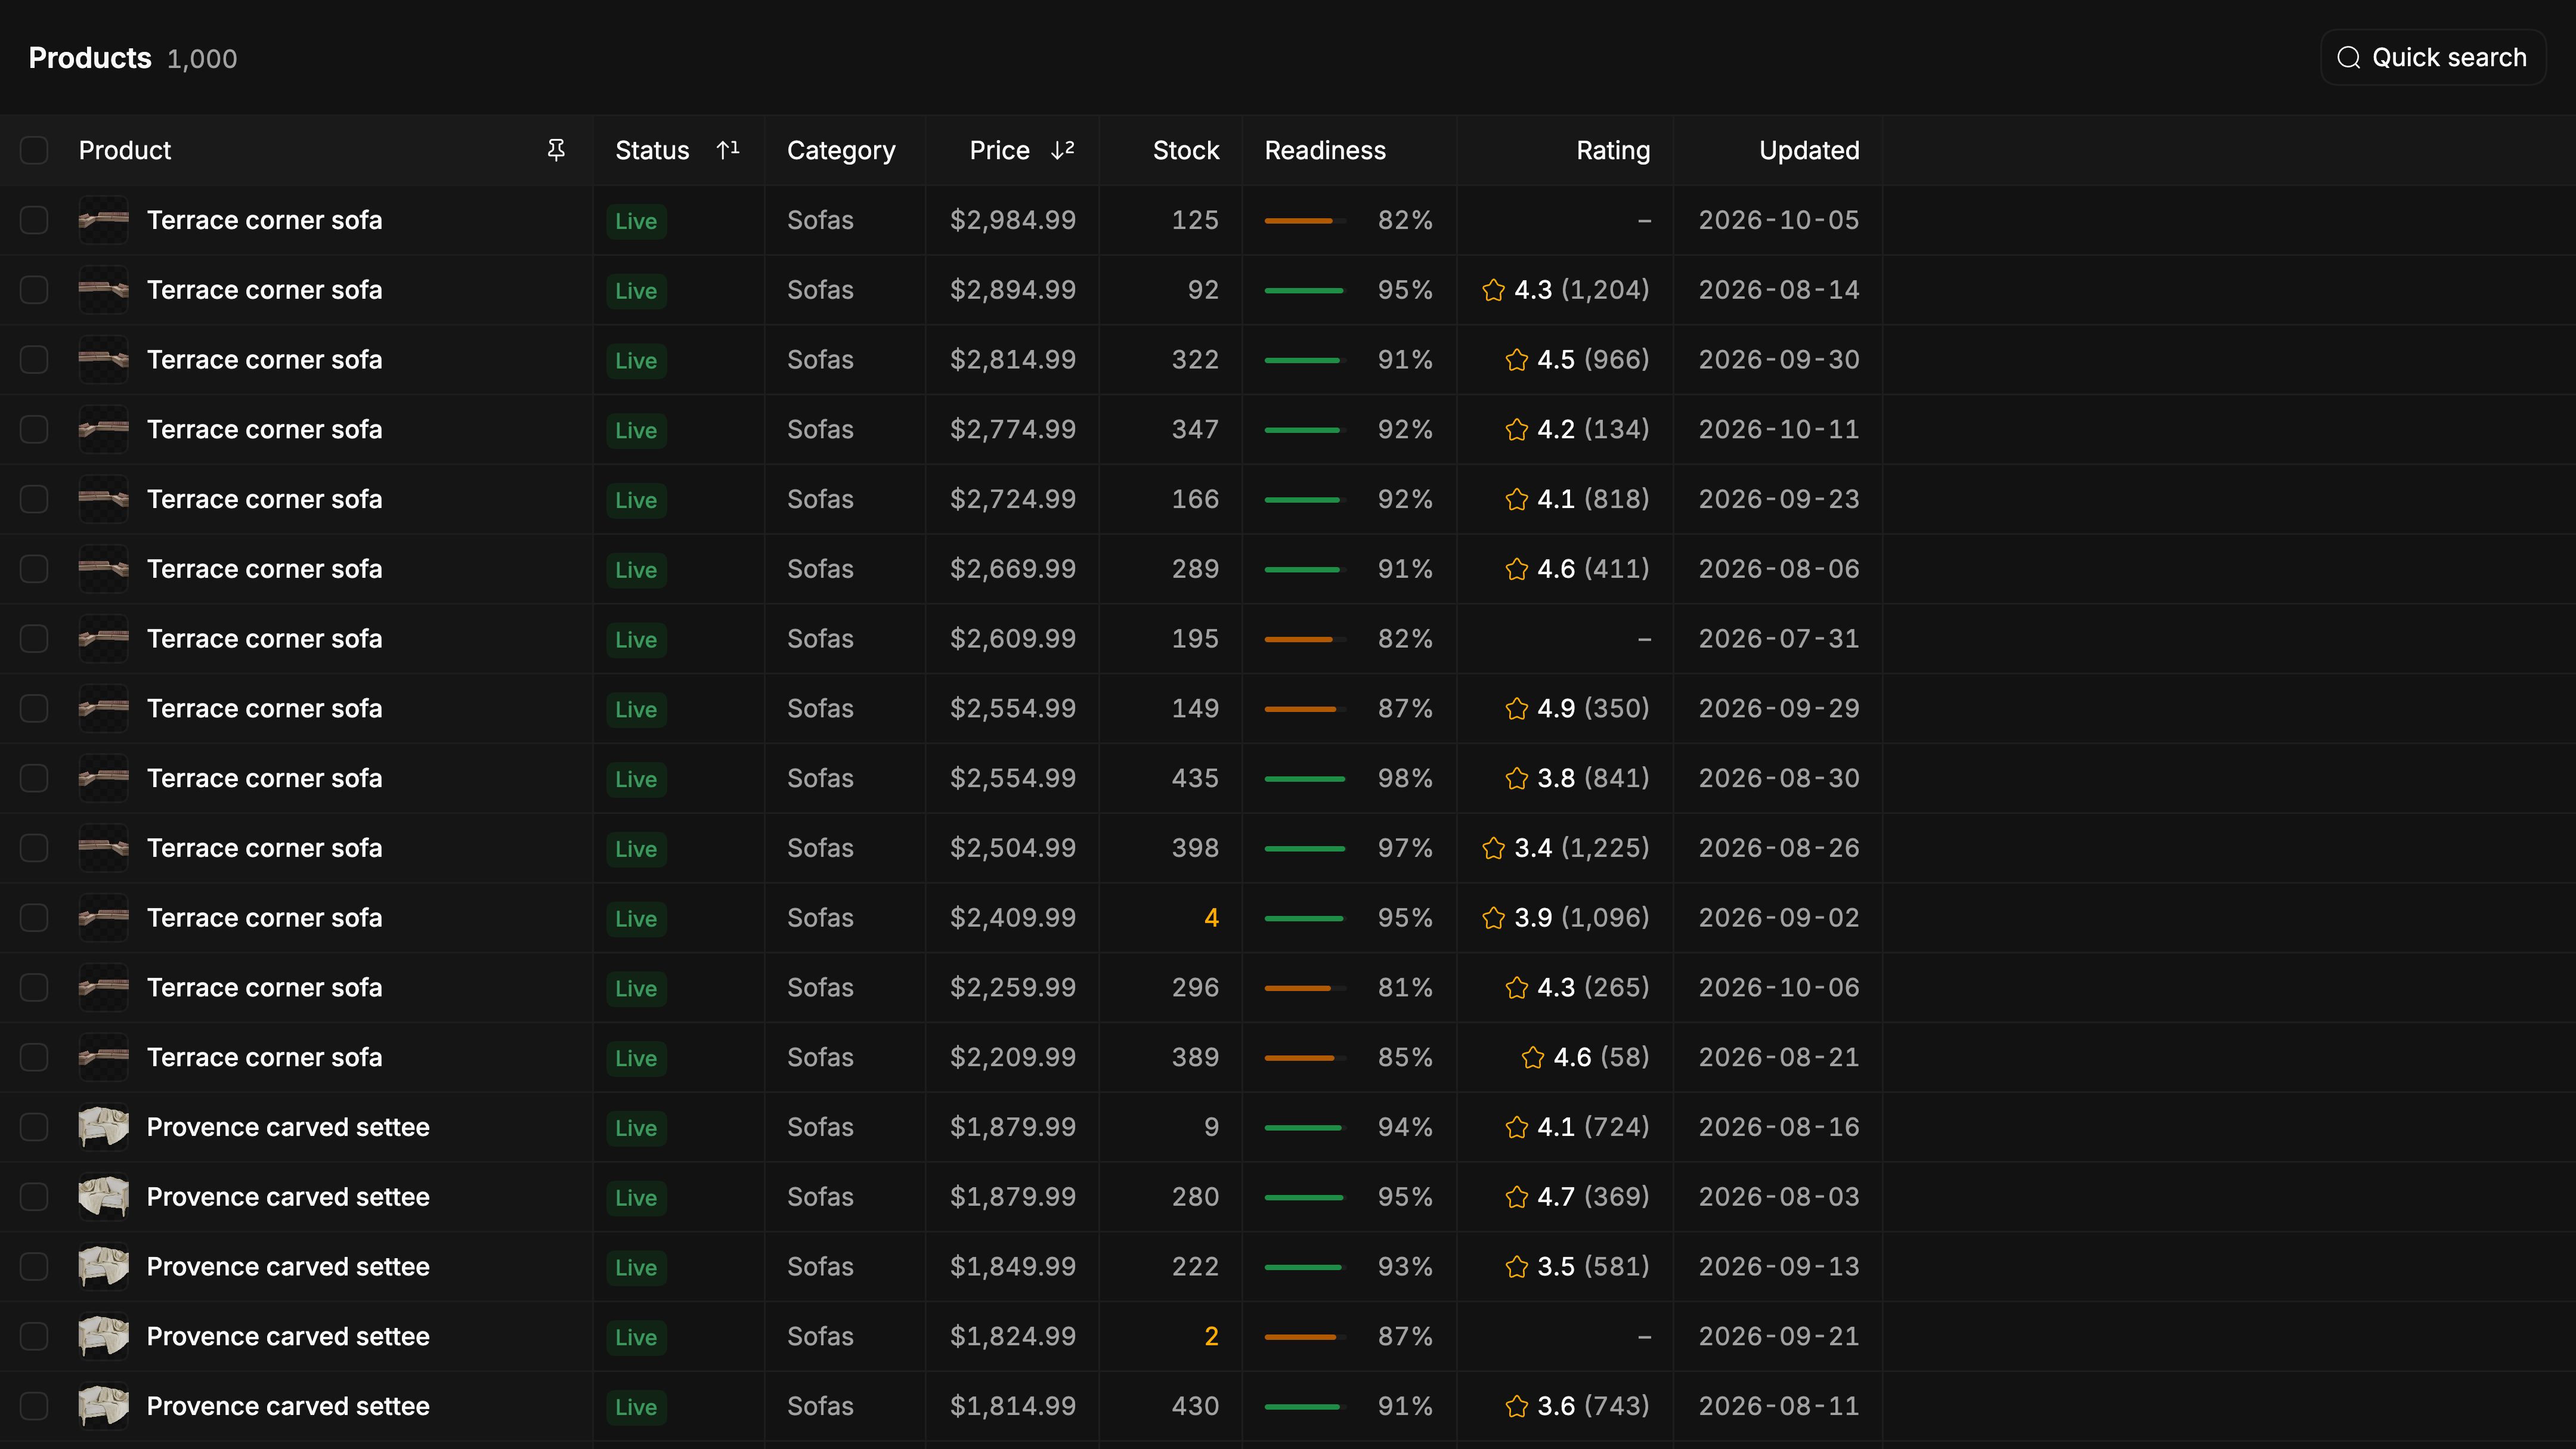Click the low stock value 4
The image size is (2576, 1449).
1211,918
